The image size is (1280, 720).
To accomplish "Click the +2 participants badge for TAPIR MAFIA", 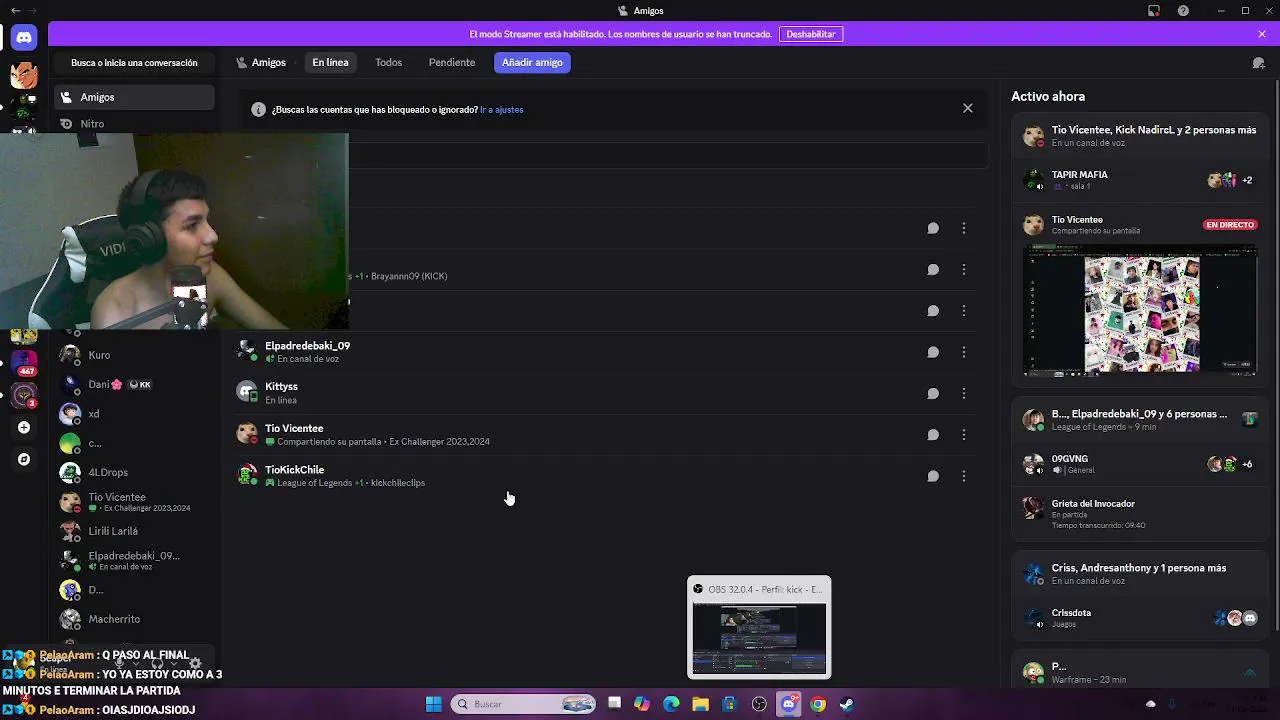I will tap(1247, 180).
